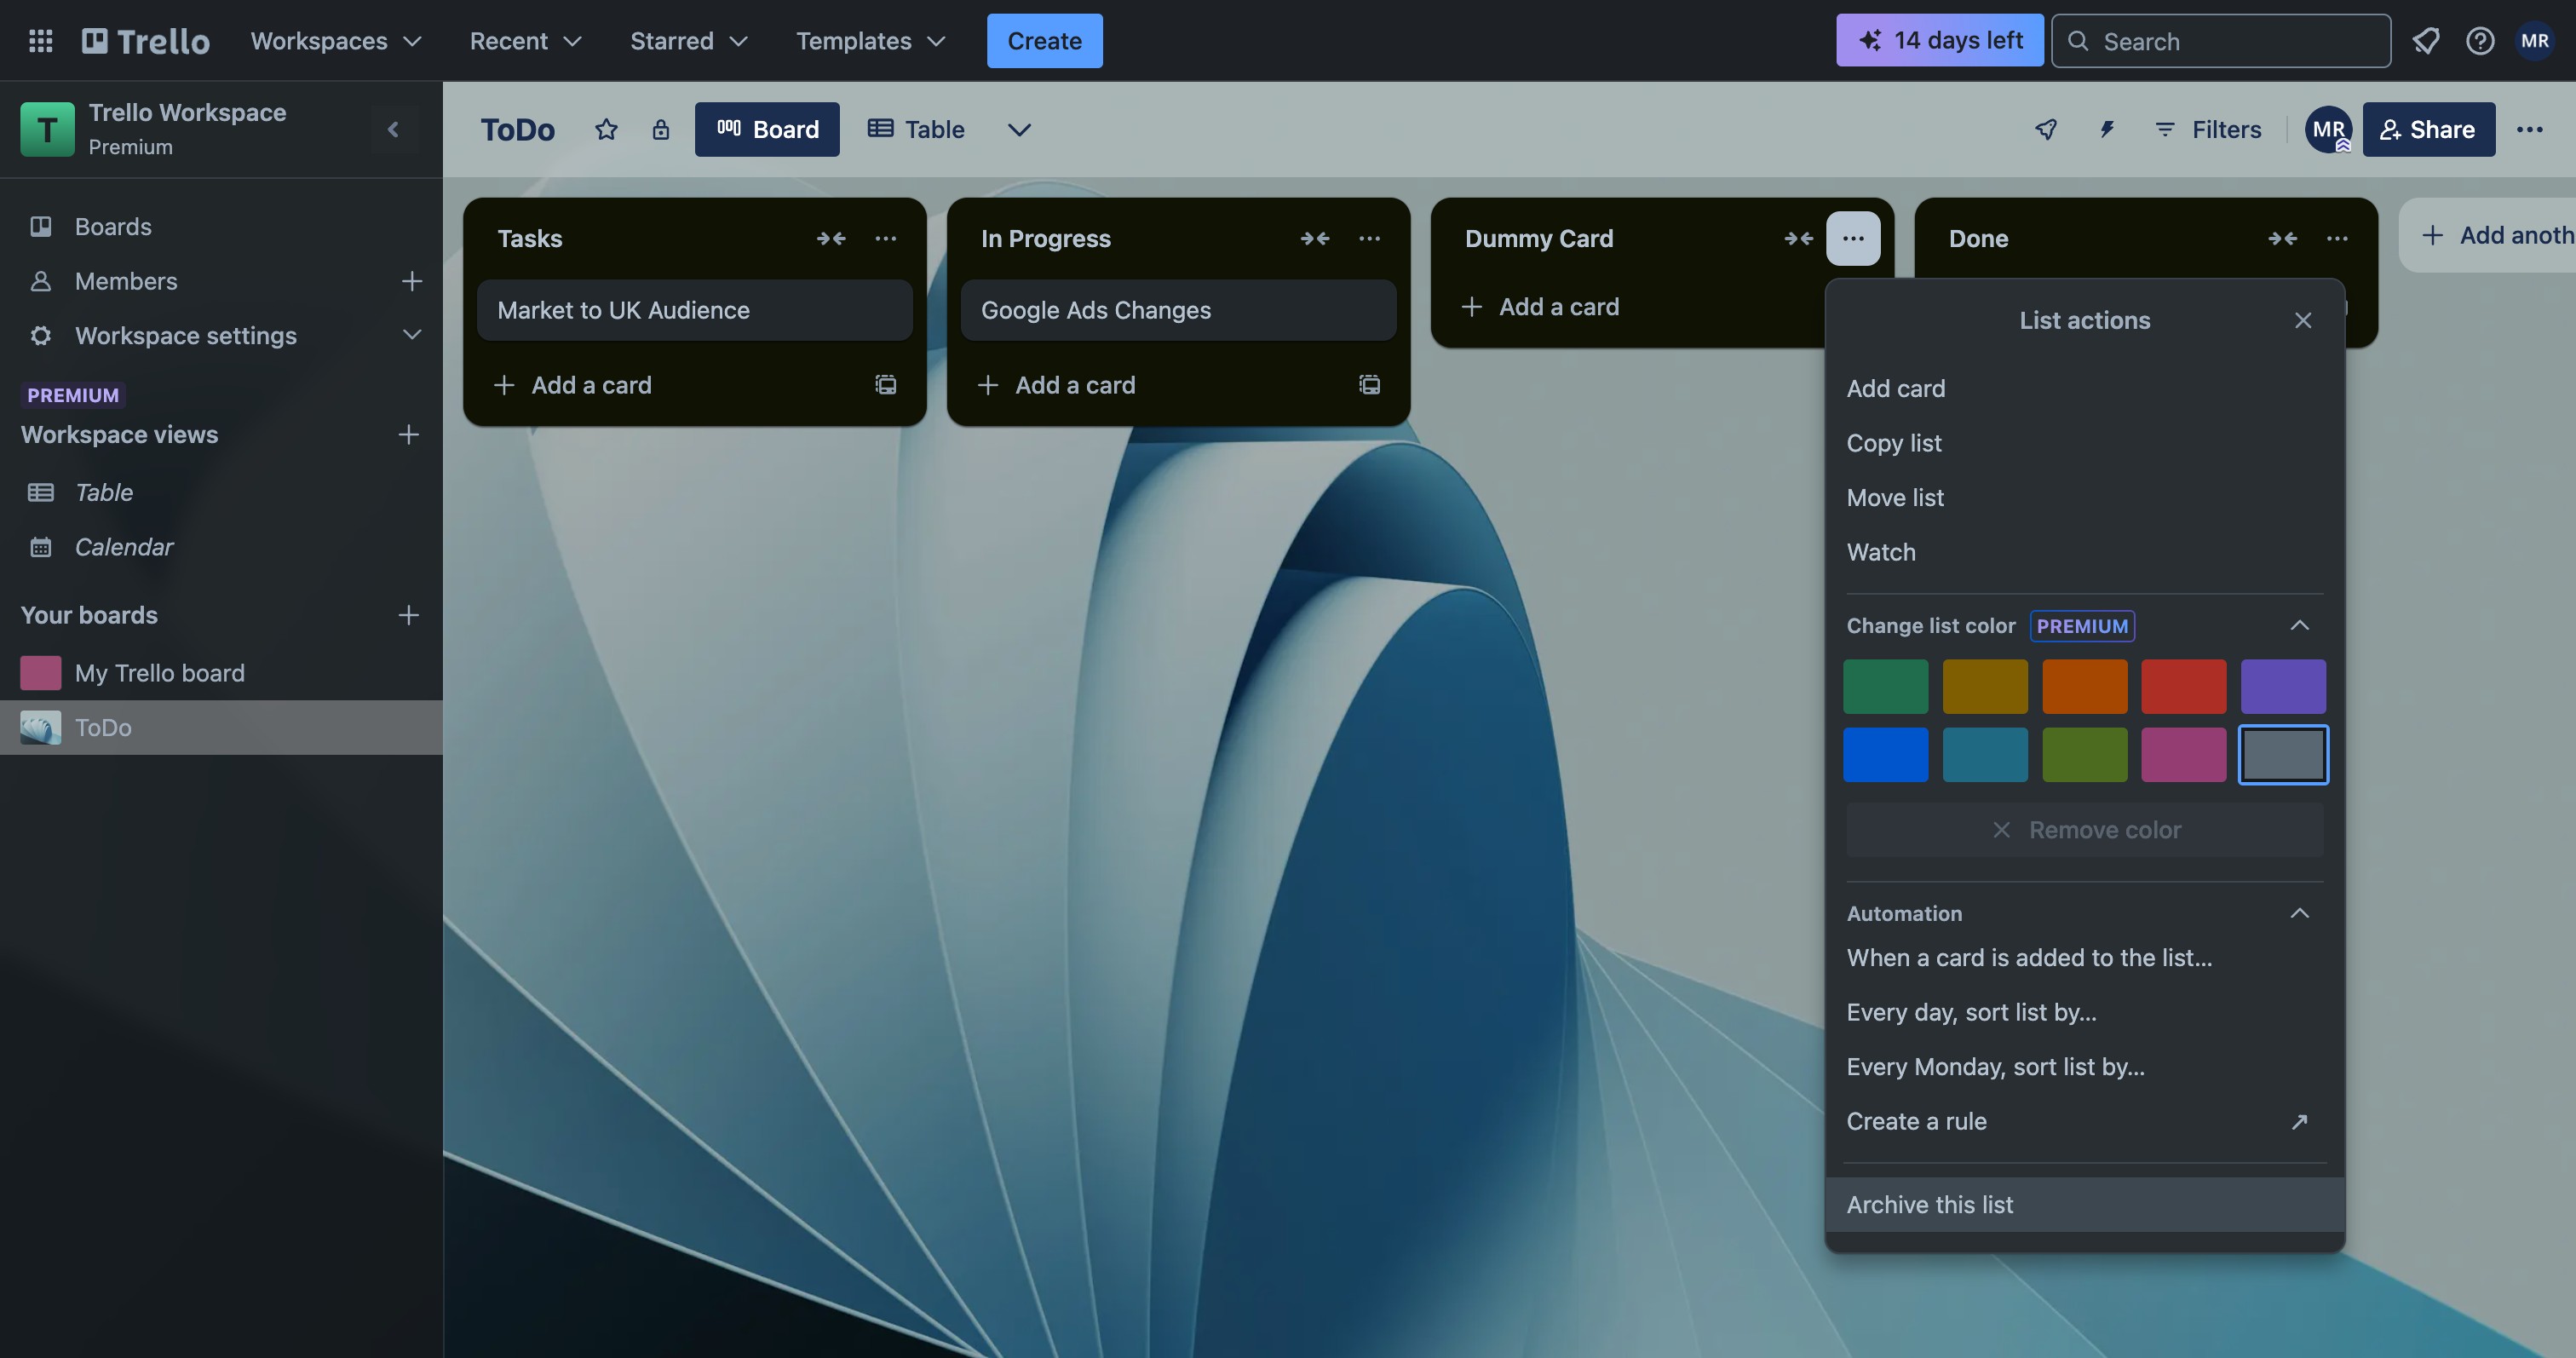Open the board menu three dots
The image size is (2576, 1358).
coord(2529,129)
